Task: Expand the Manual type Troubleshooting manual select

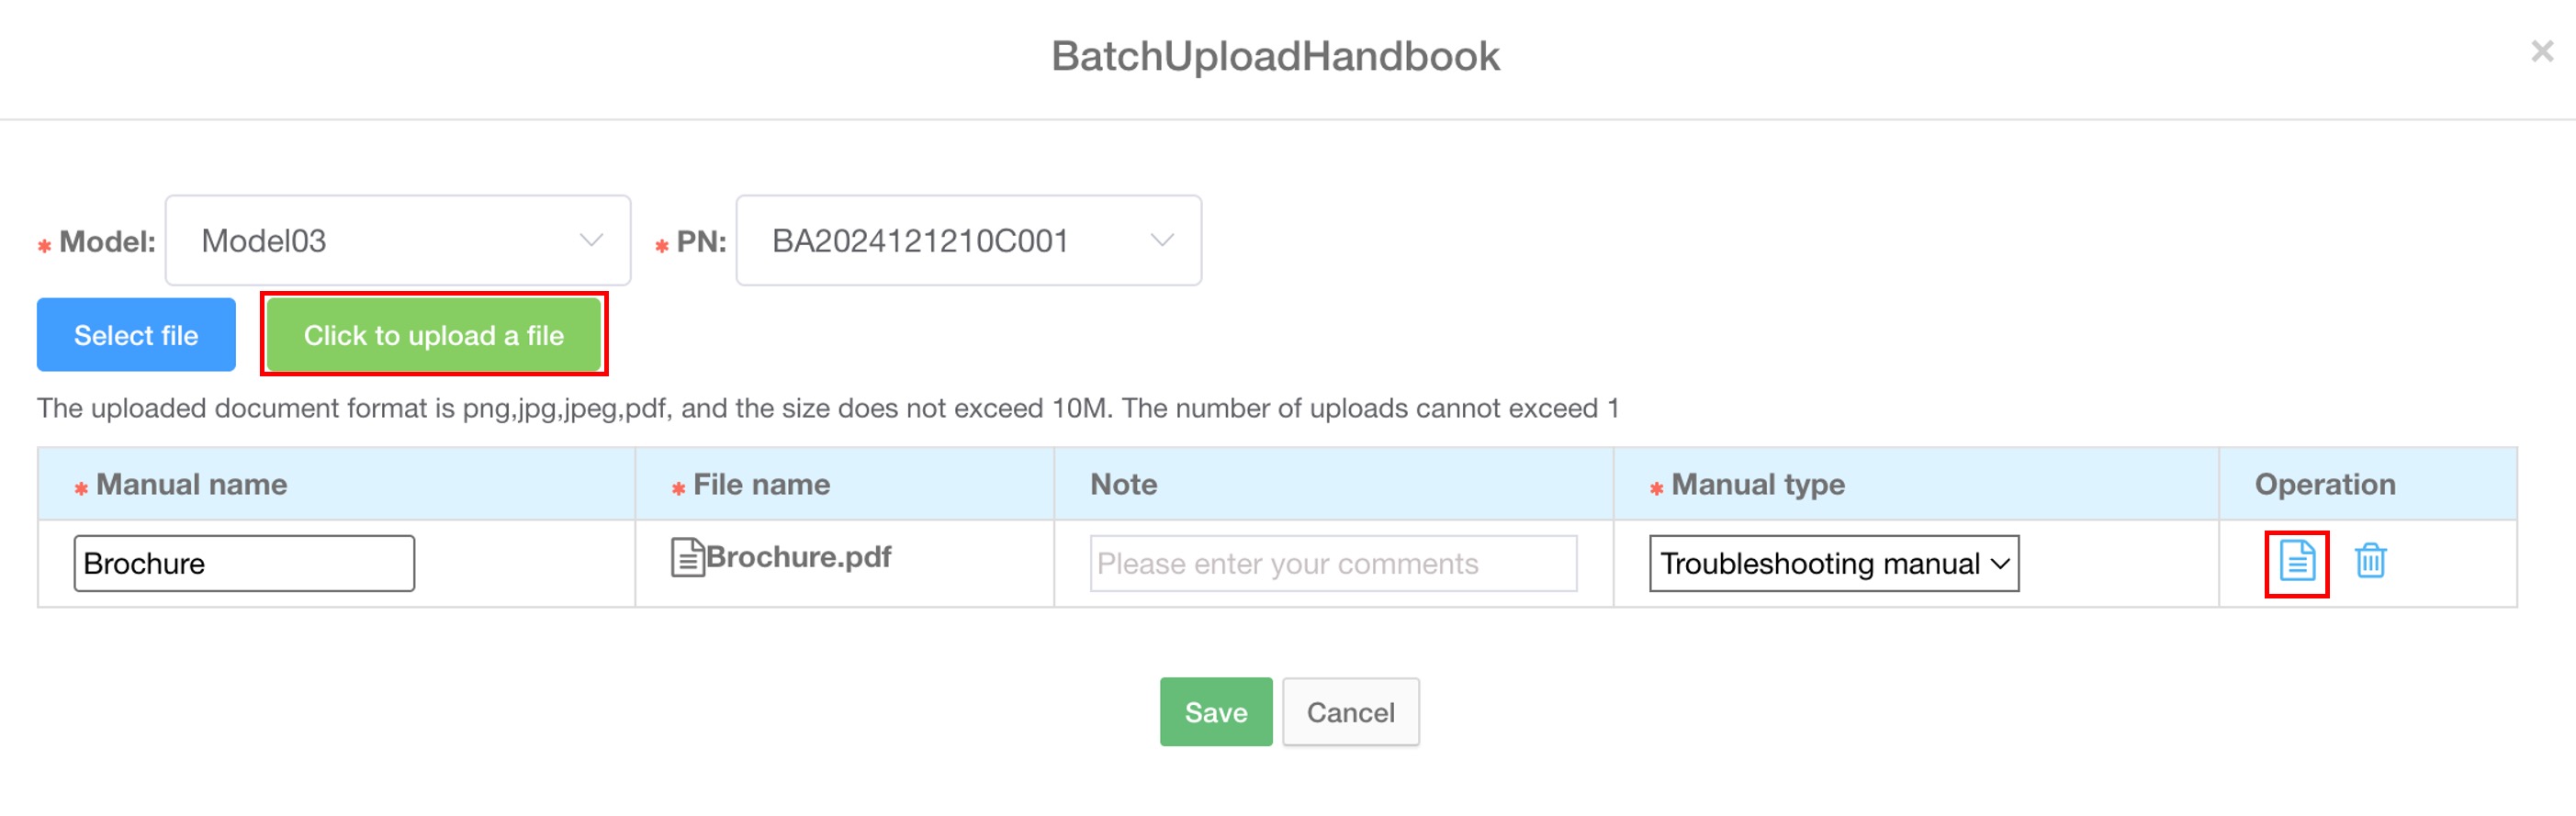Action: pos(1833,564)
